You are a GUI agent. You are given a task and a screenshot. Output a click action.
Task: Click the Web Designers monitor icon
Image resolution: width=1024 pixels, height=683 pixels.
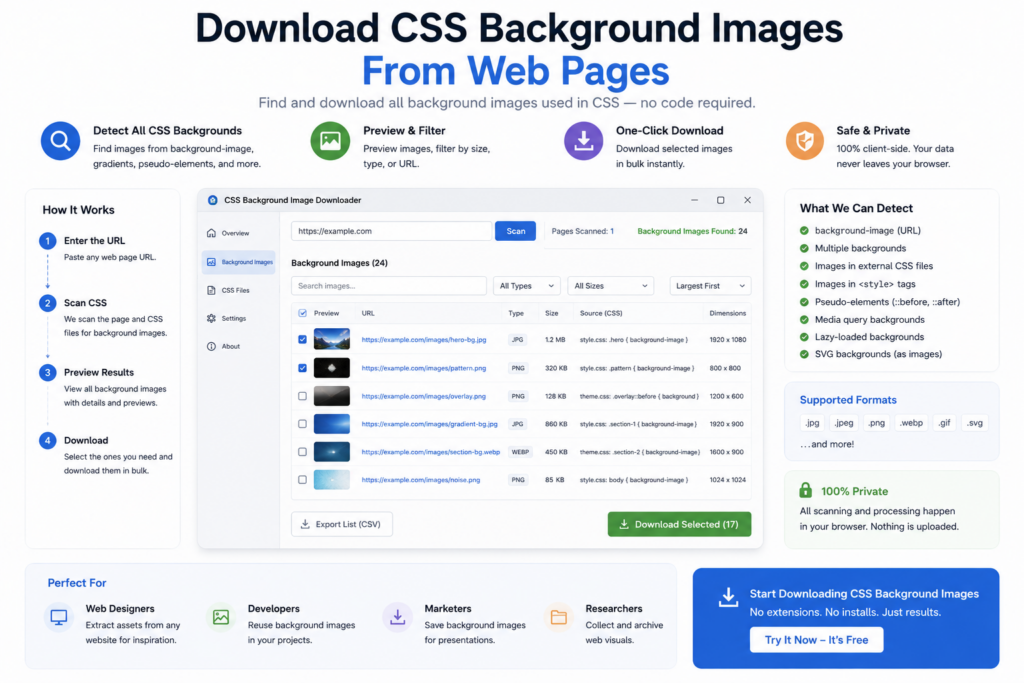[59, 617]
